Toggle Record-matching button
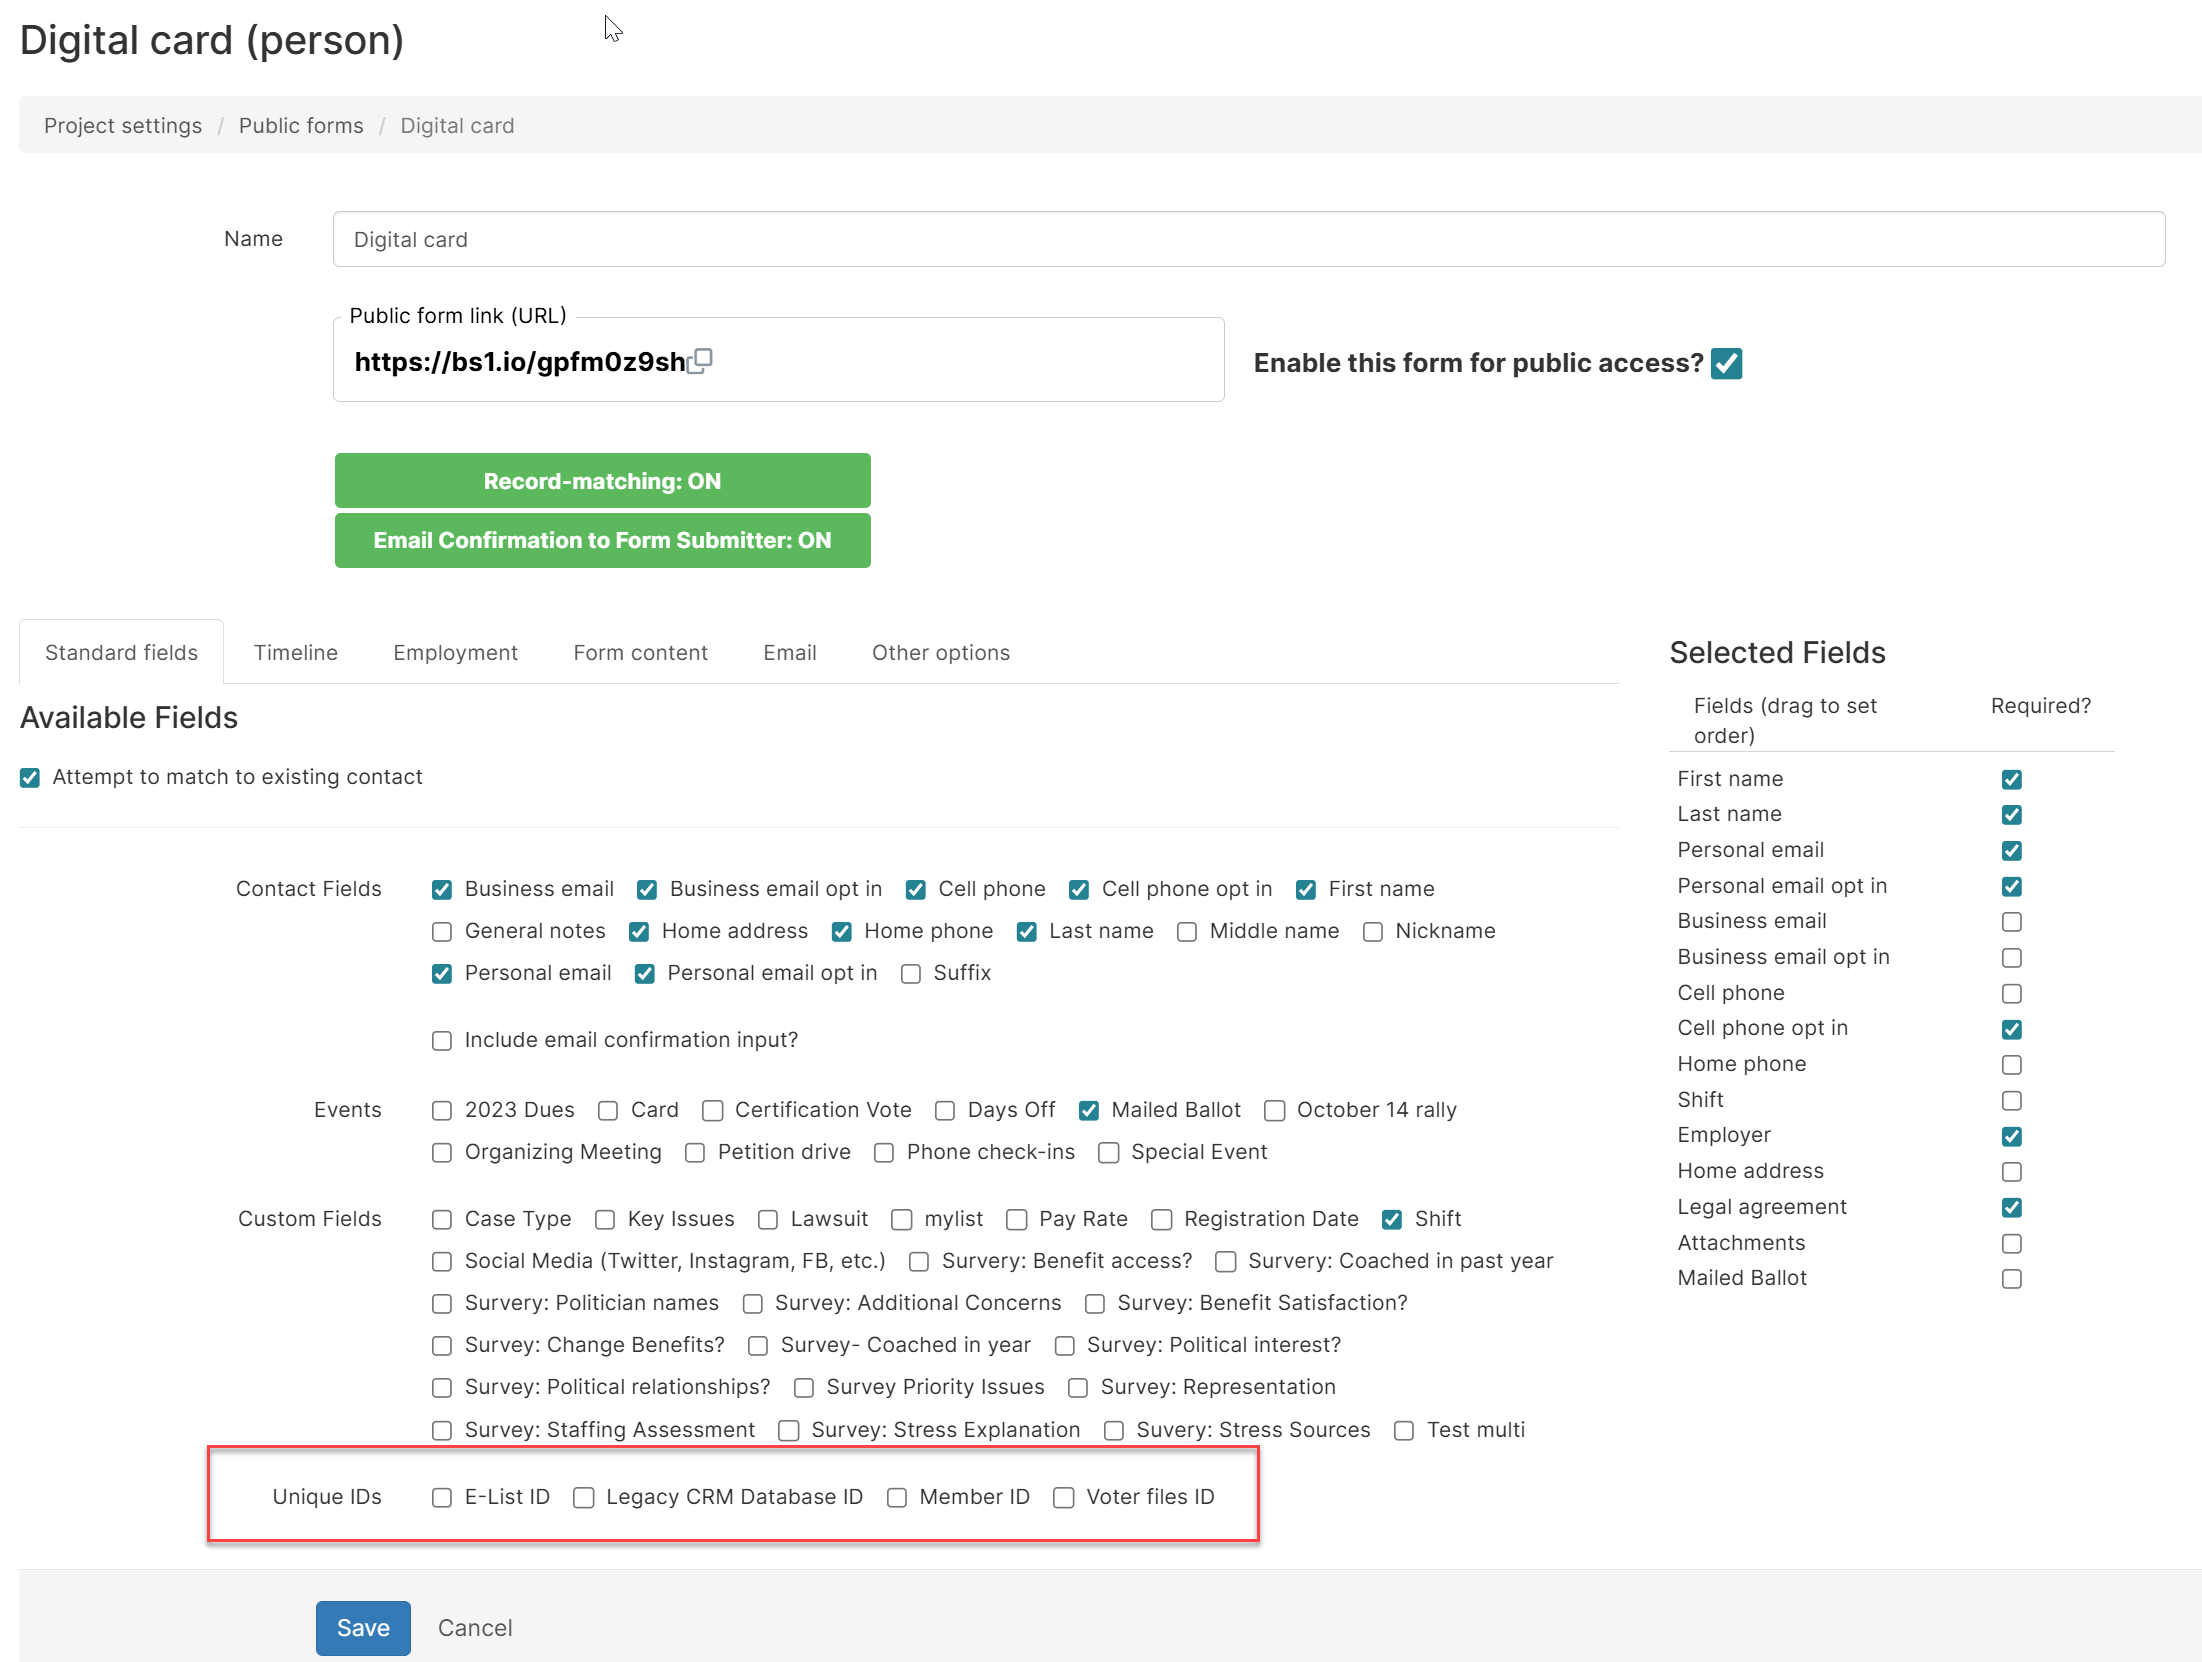The width and height of the screenshot is (2202, 1662). pyautogui.click(x=602, y=481)
